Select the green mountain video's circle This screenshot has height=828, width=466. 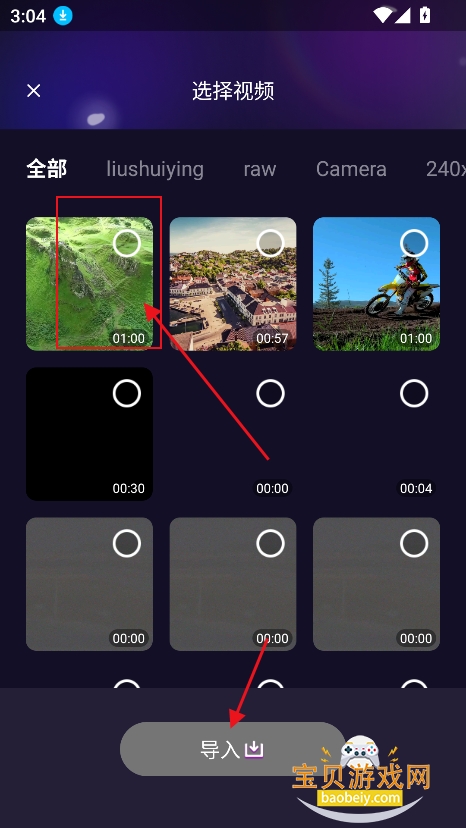[127, 243]
